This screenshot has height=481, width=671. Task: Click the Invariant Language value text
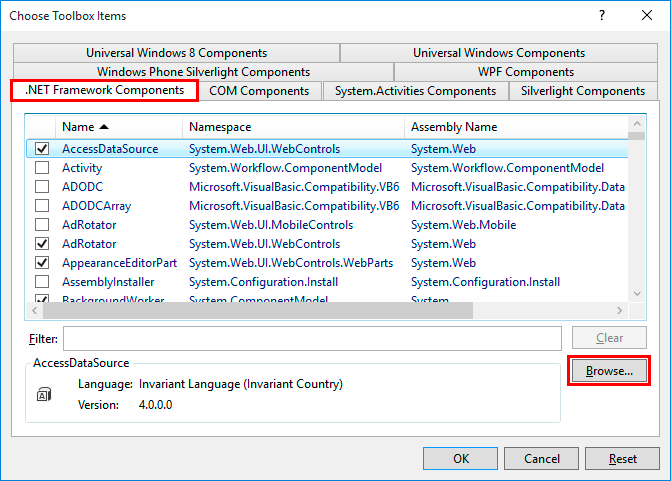240,384
